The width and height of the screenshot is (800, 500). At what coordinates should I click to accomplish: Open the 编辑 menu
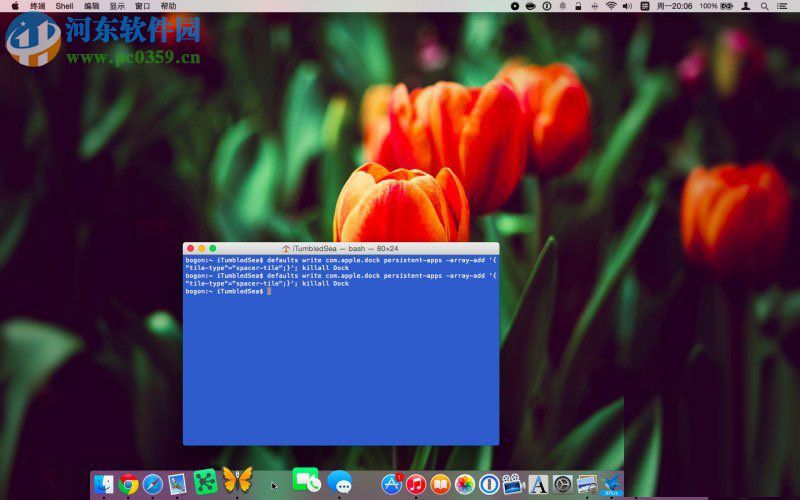coord(92,6)
